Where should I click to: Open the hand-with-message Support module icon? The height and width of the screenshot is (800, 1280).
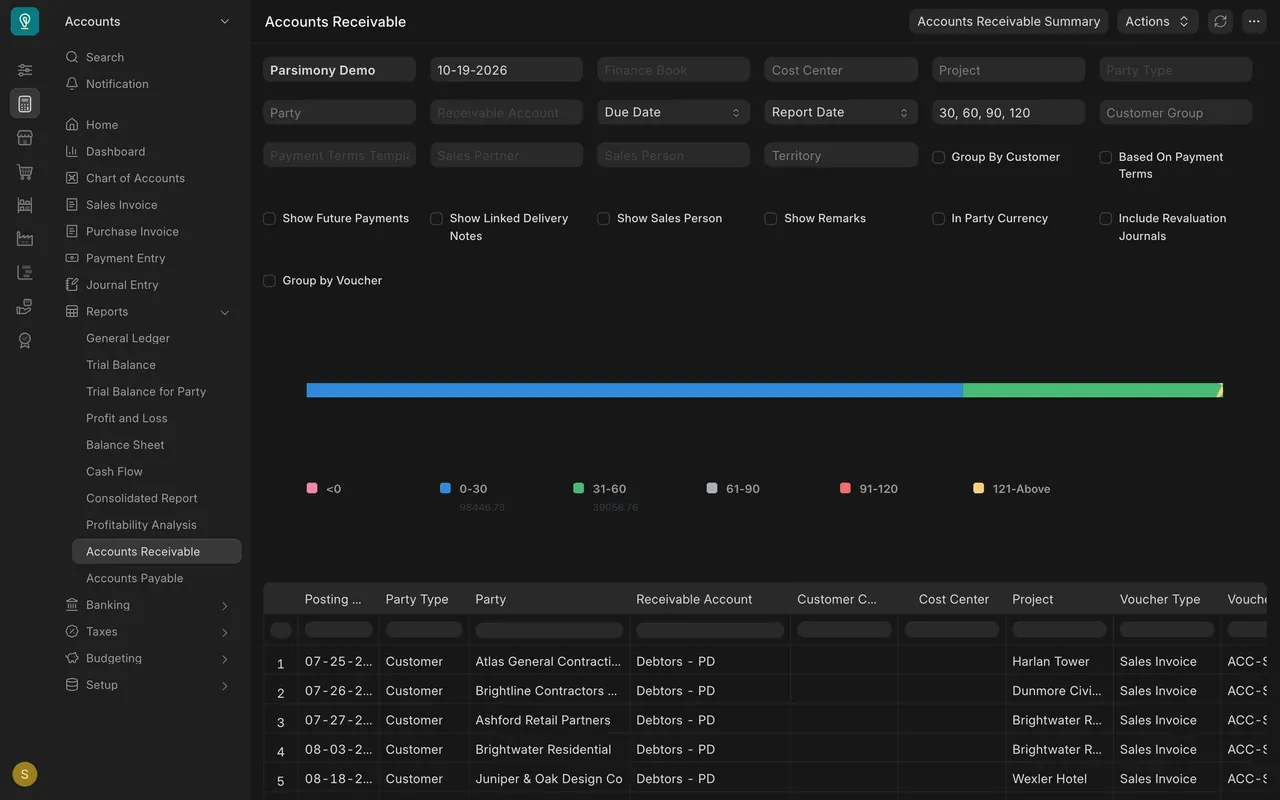[x=25, y=307]
